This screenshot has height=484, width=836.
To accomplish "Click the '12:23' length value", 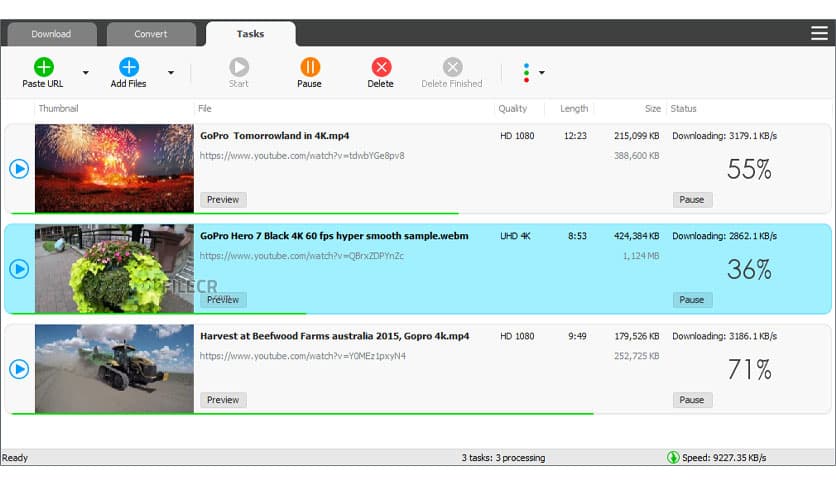I will click(575, 136).
